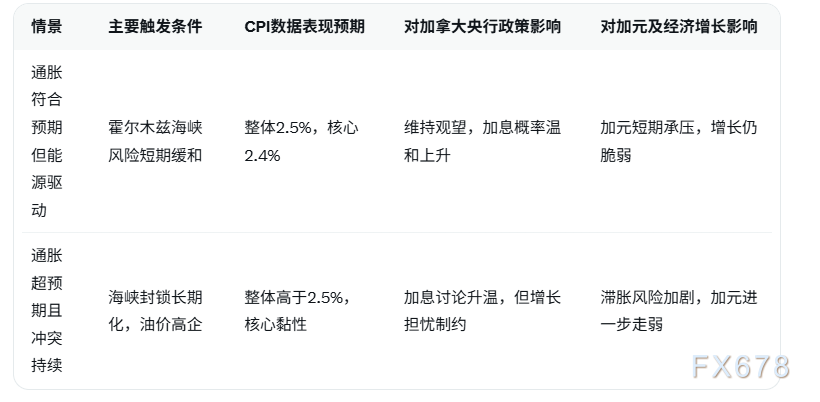This screenshot has height=402, width=820.
Task: Click the 霍尔木兹海峡 text line
Action: [x=155, y=127]
